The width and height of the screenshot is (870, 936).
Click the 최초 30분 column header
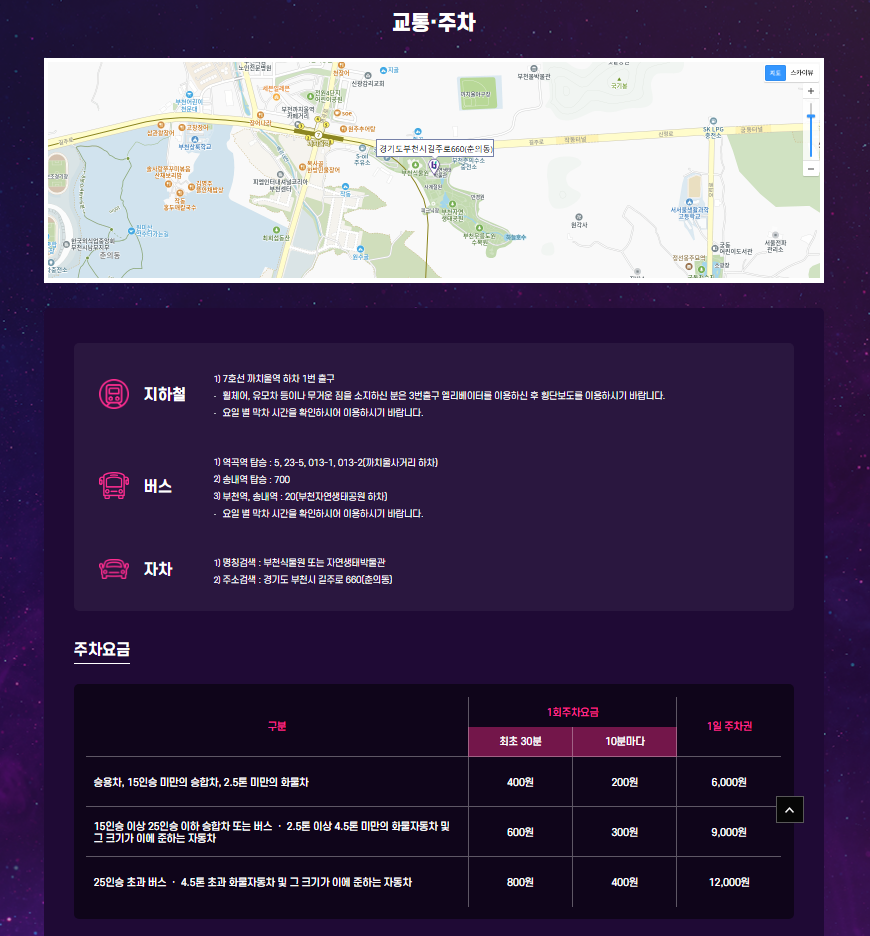pyautogui.click(x=520, y=742)
